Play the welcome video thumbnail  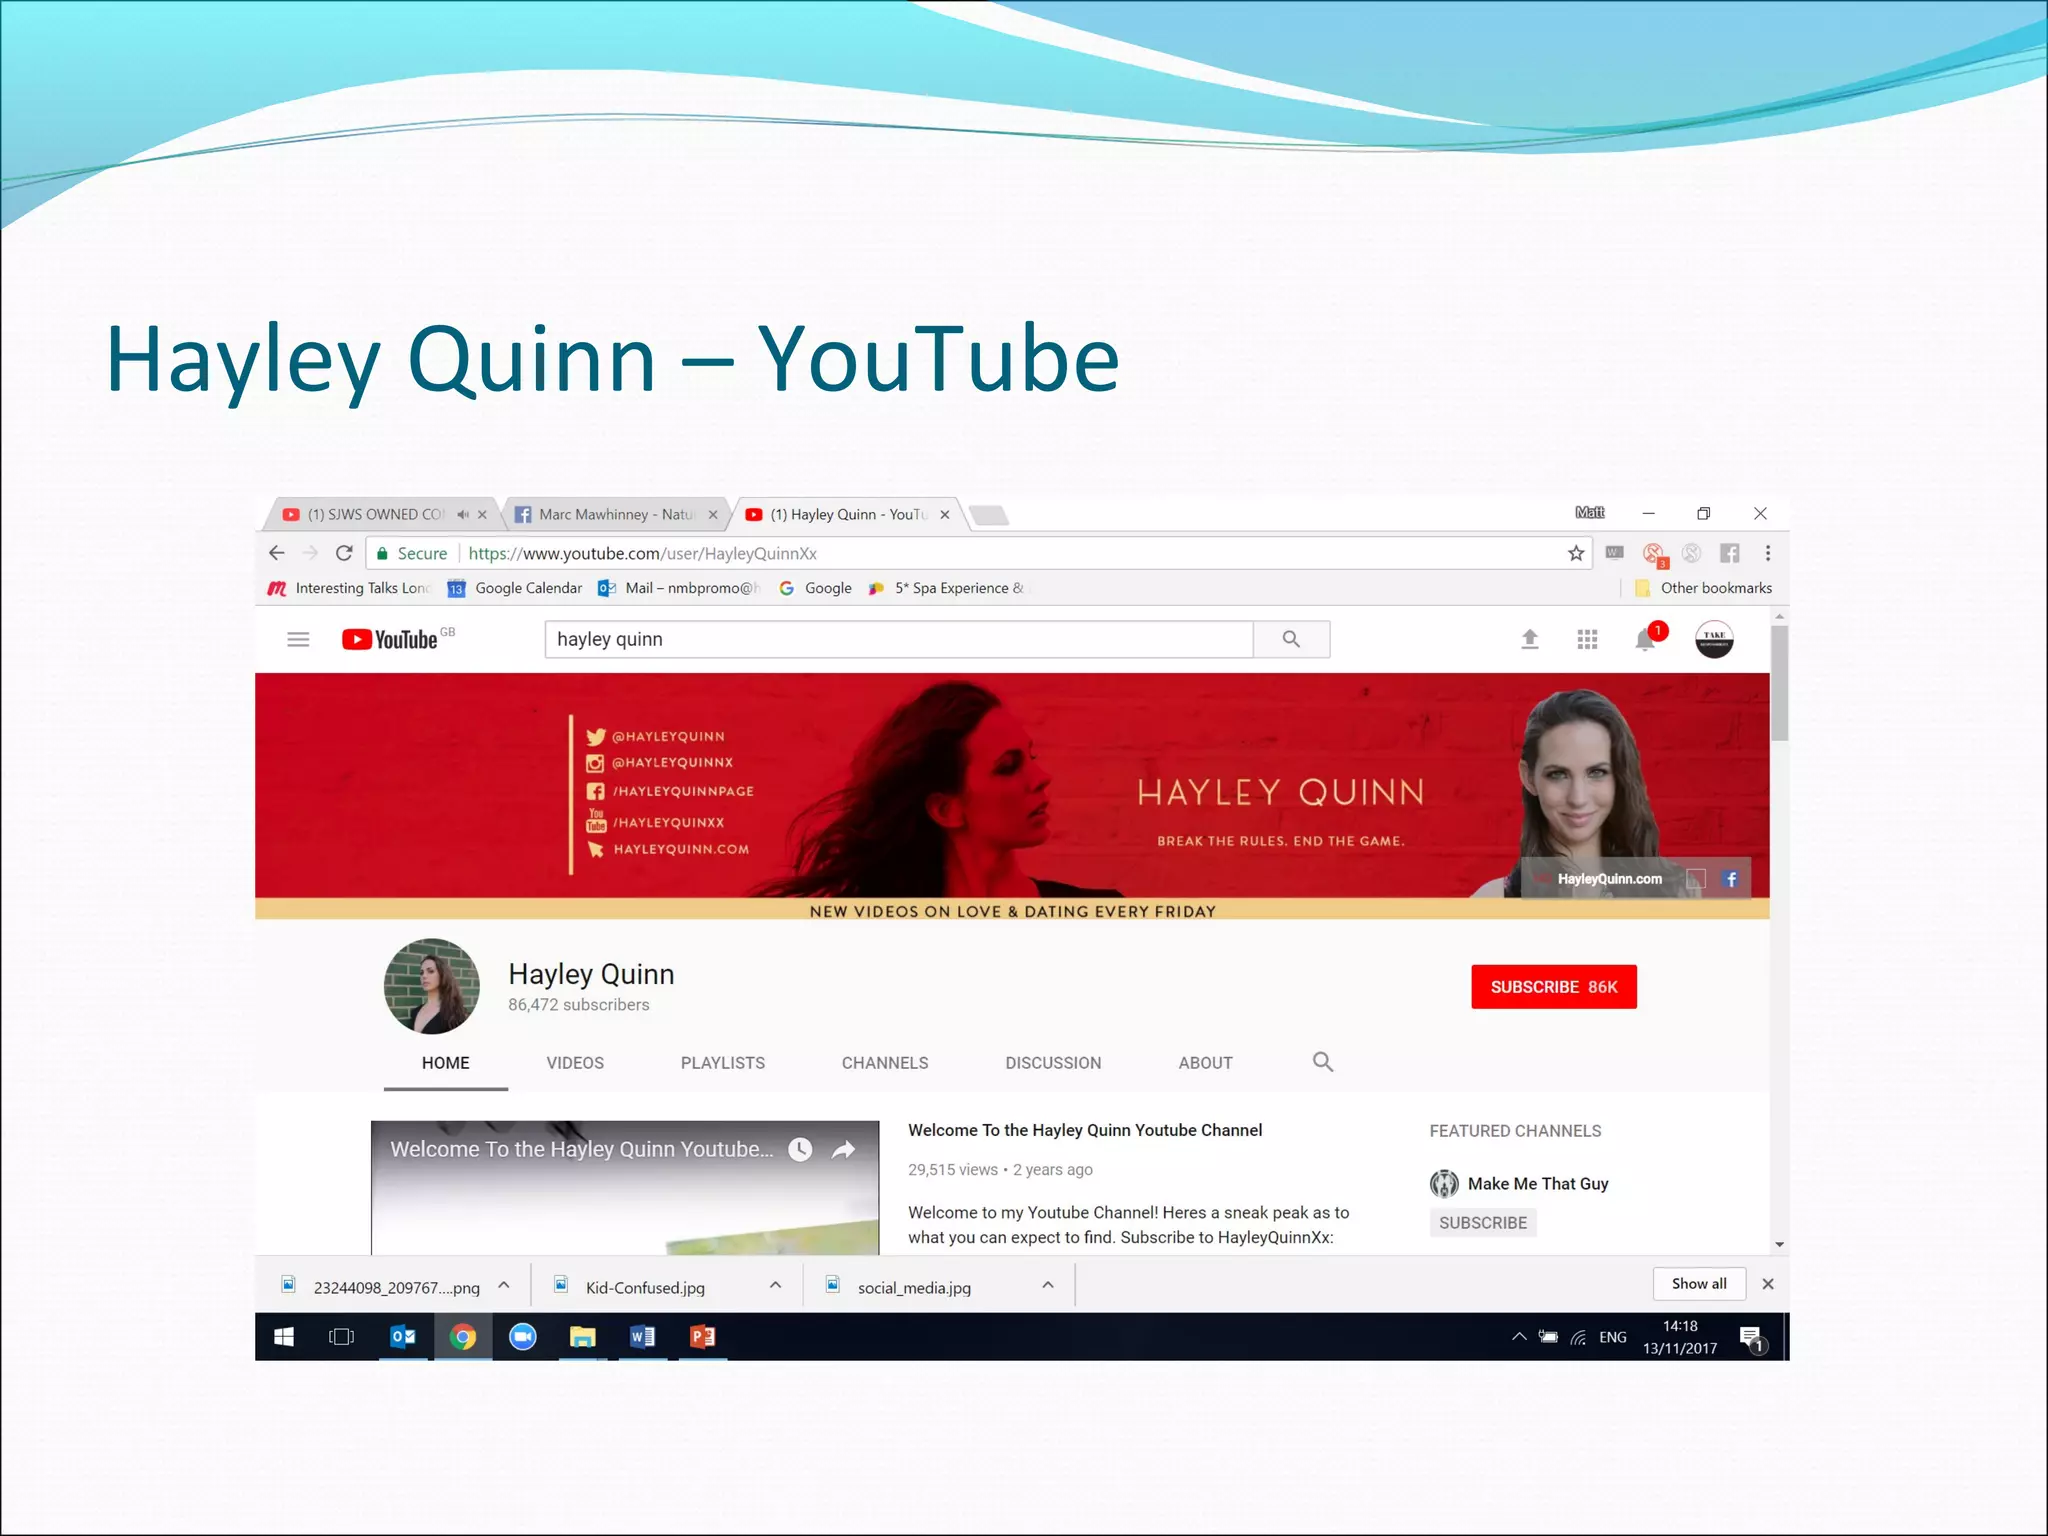point(625,1188)
